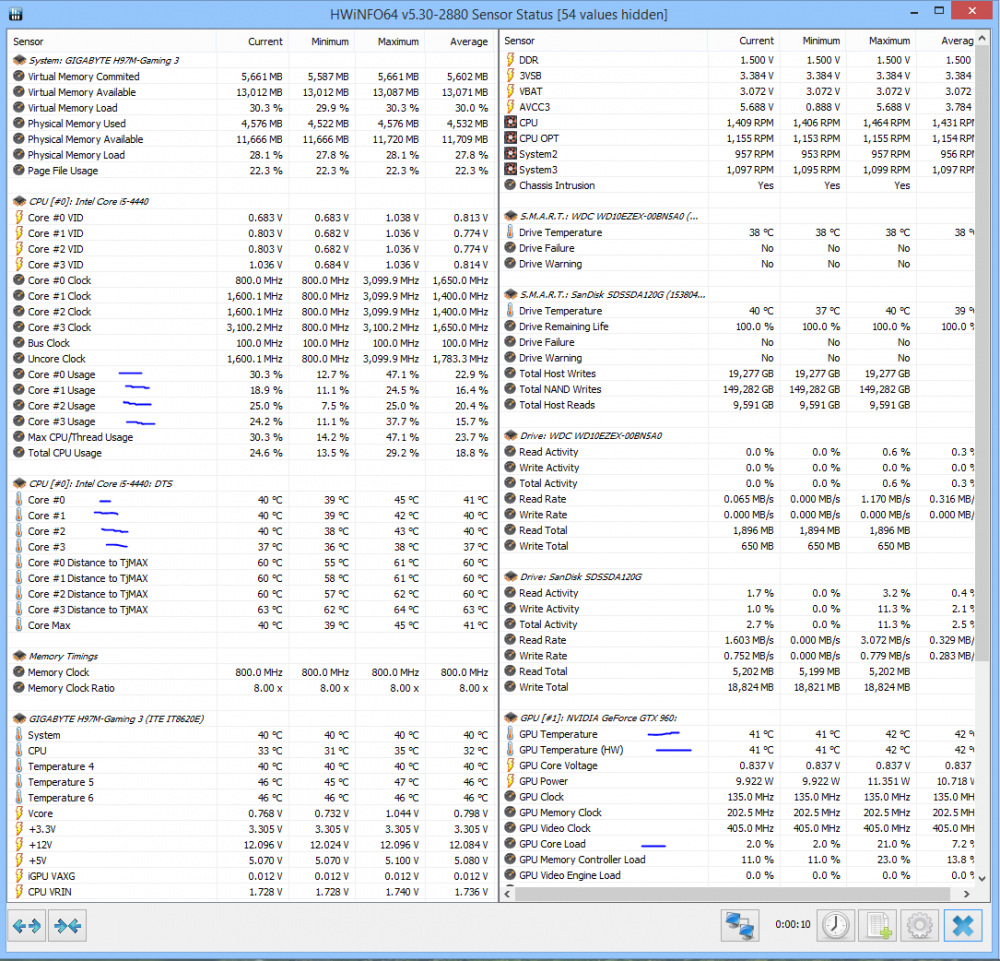Select the S.M.A.R.T. SanDisk sensor group header
Viewport: 1000px width, 961px height.
(612, 295)
